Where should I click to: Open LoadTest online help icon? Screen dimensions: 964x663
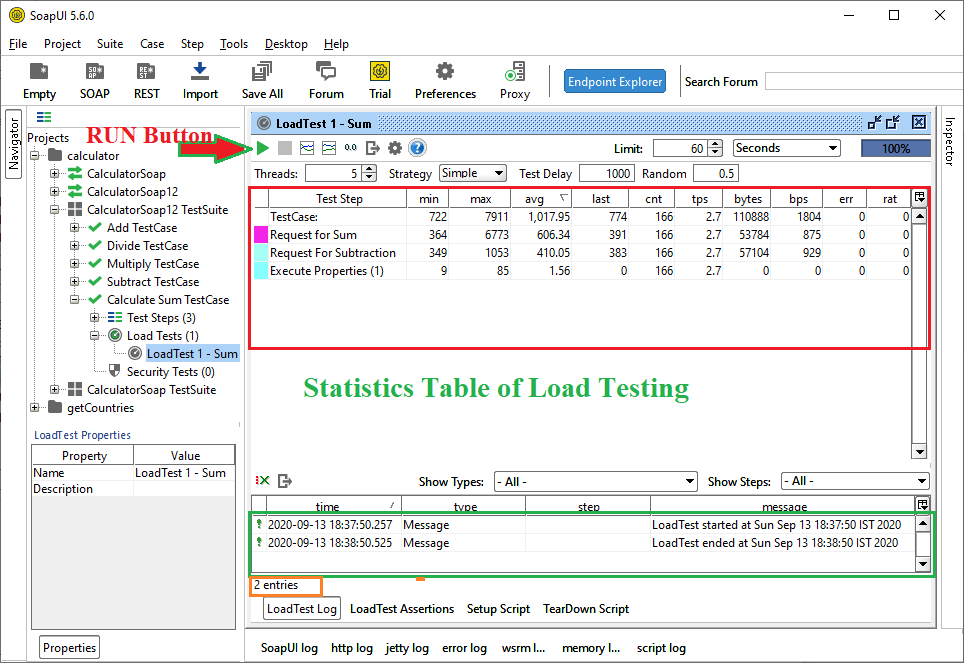(x=417, y=148)
